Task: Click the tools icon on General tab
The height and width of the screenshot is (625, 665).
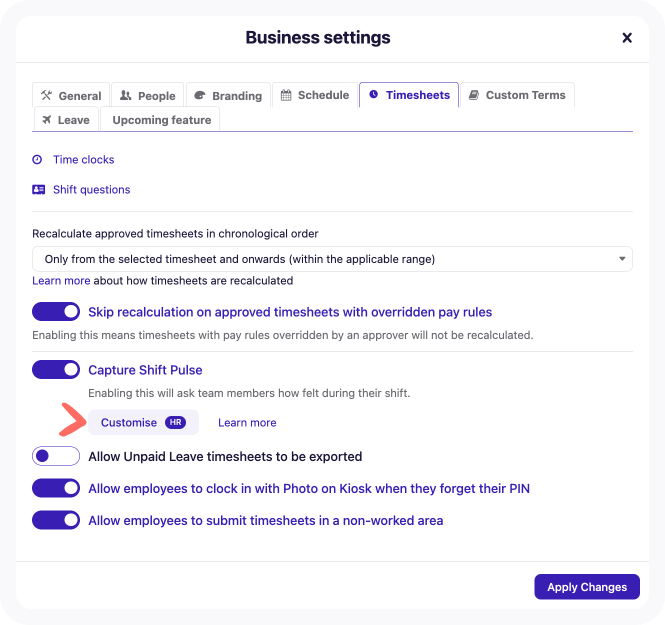Action: 46,95
